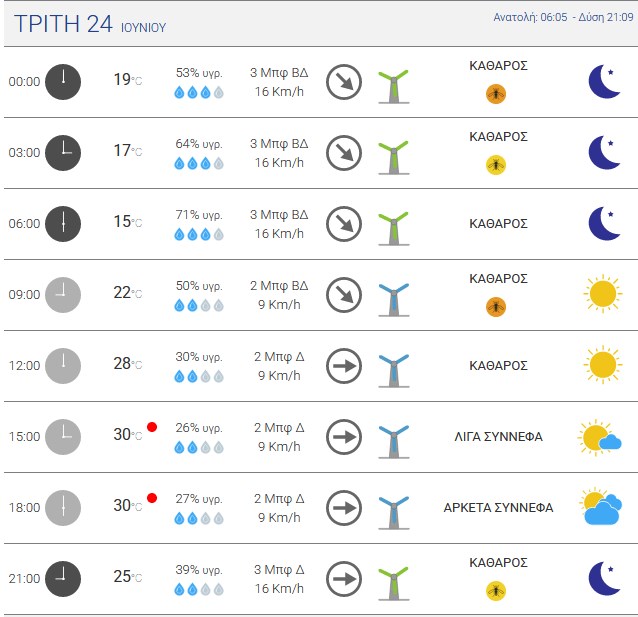Click the east-pointing wind arrow at 21:00
Screen dimensions: 638x617
[x=344, y=579]
